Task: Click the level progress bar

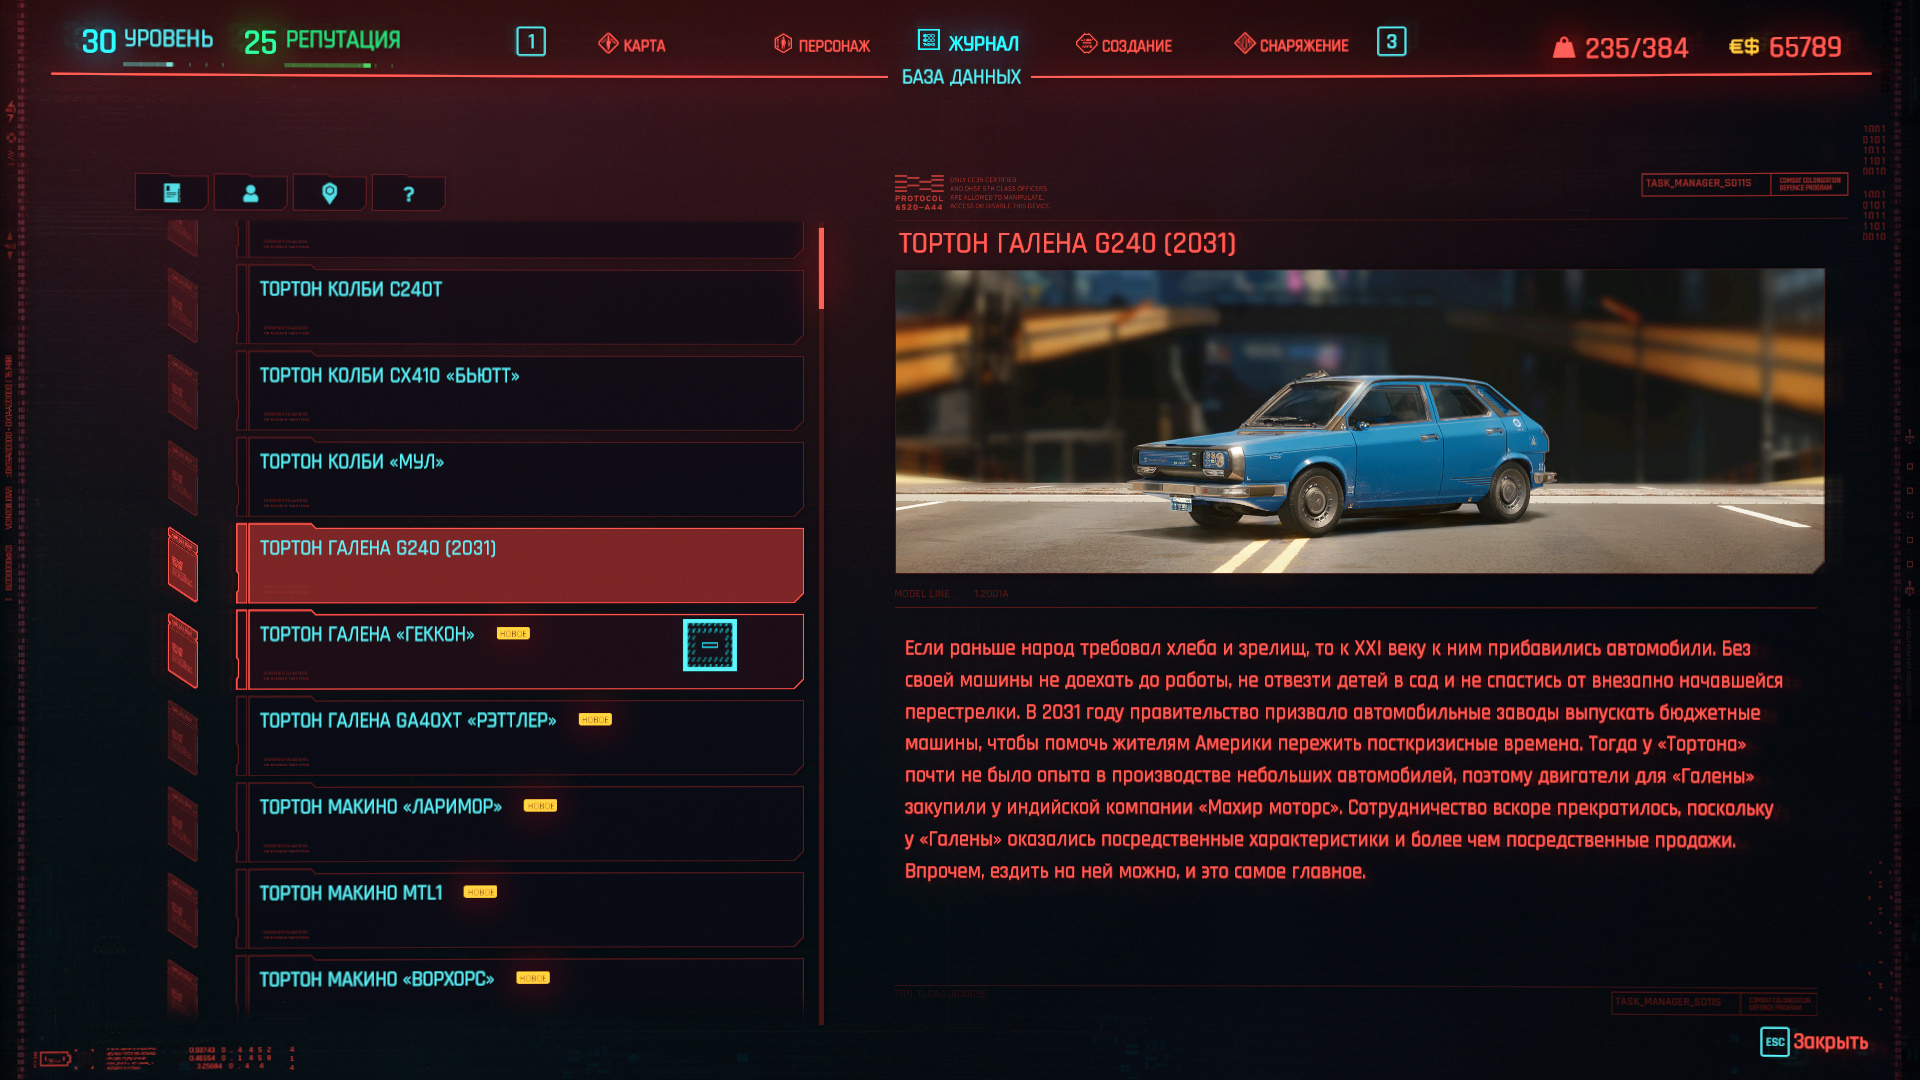Action: tap(173, 65)
